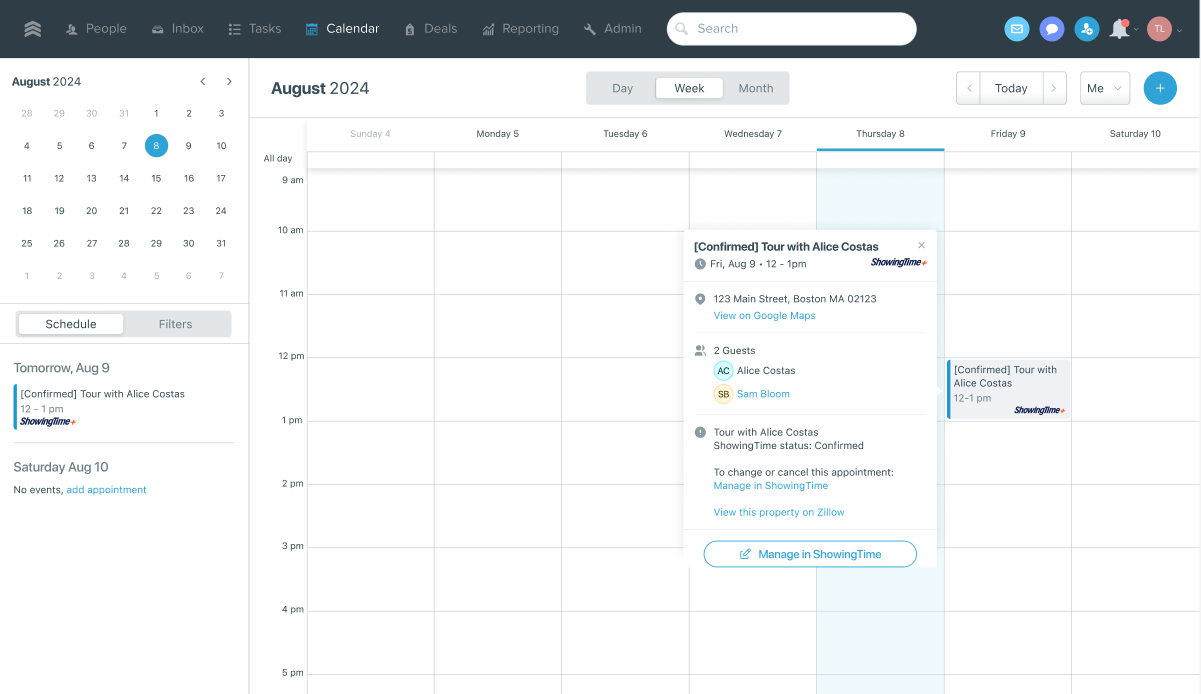Click the Search field
This screenshot has height=694, width=1201.
[792, 29]
